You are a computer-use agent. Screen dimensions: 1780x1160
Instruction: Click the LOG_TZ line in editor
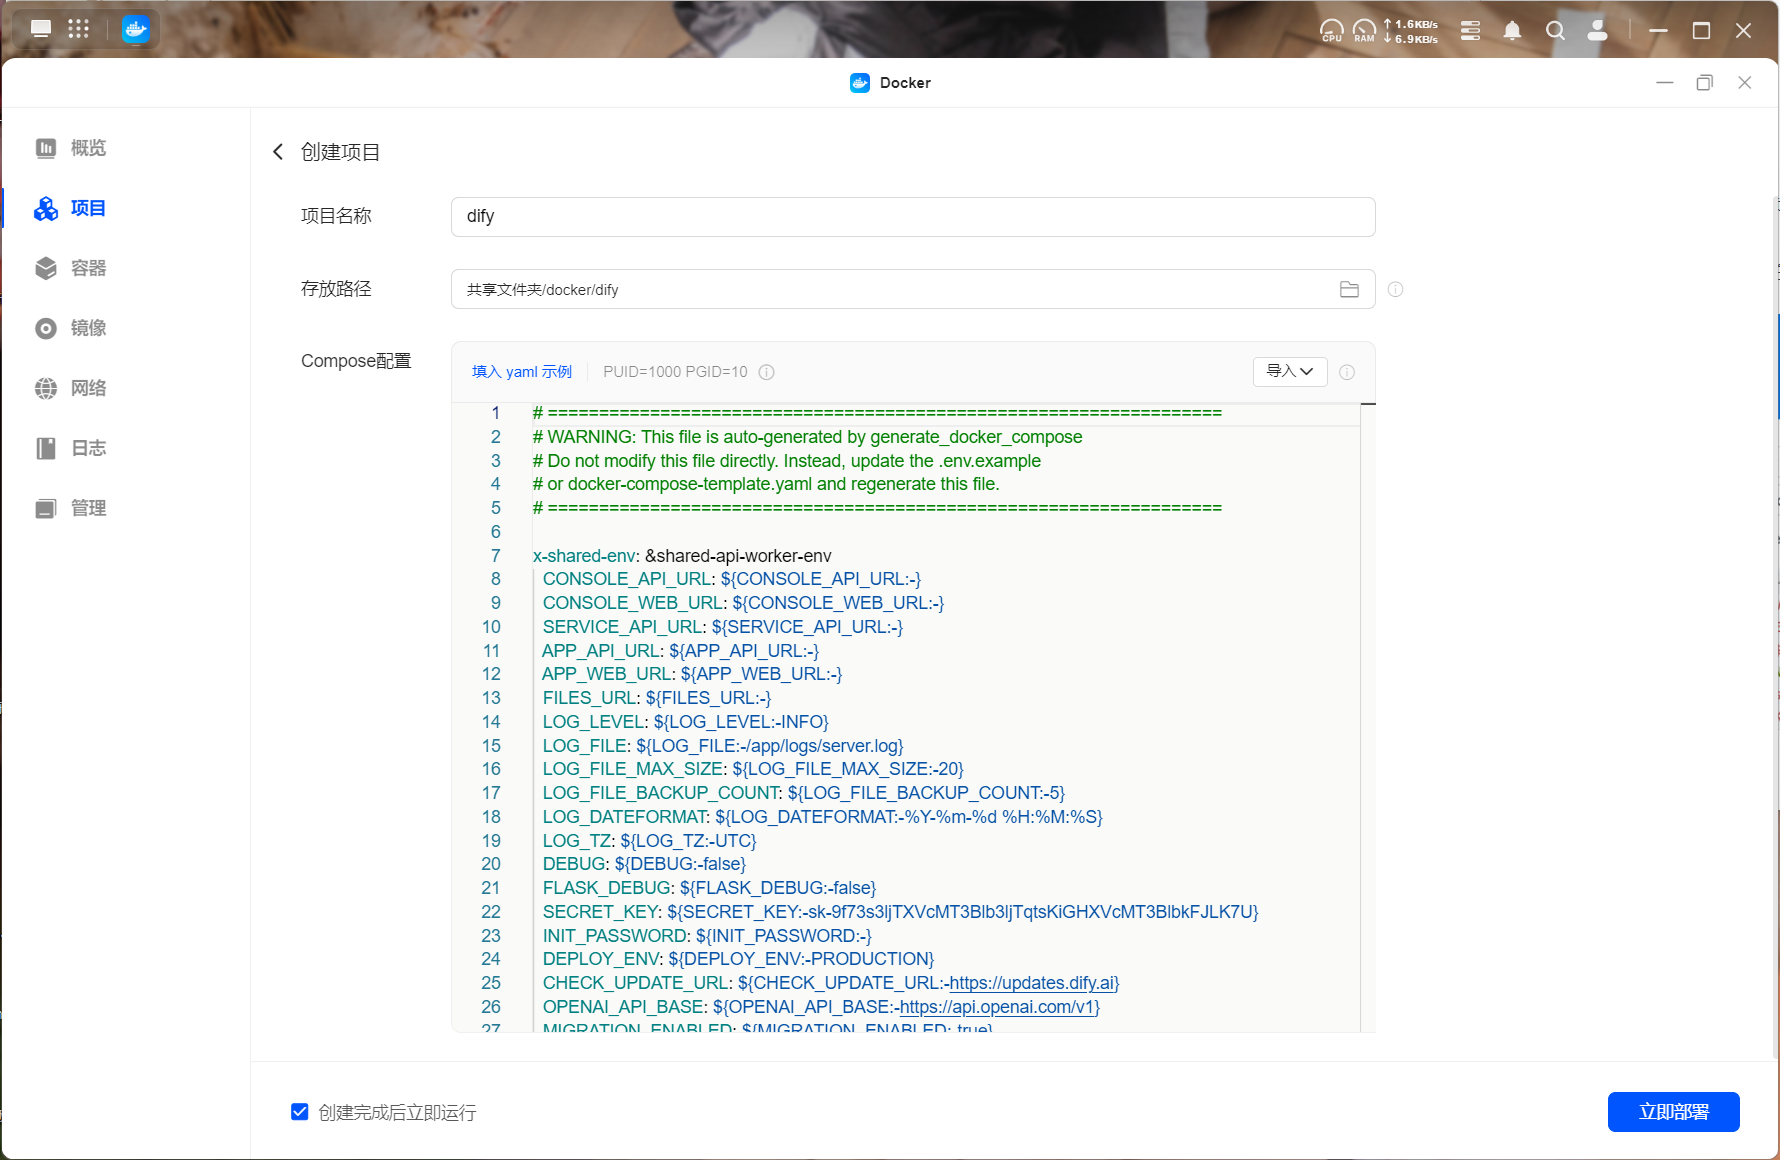[x=649, y=841]
